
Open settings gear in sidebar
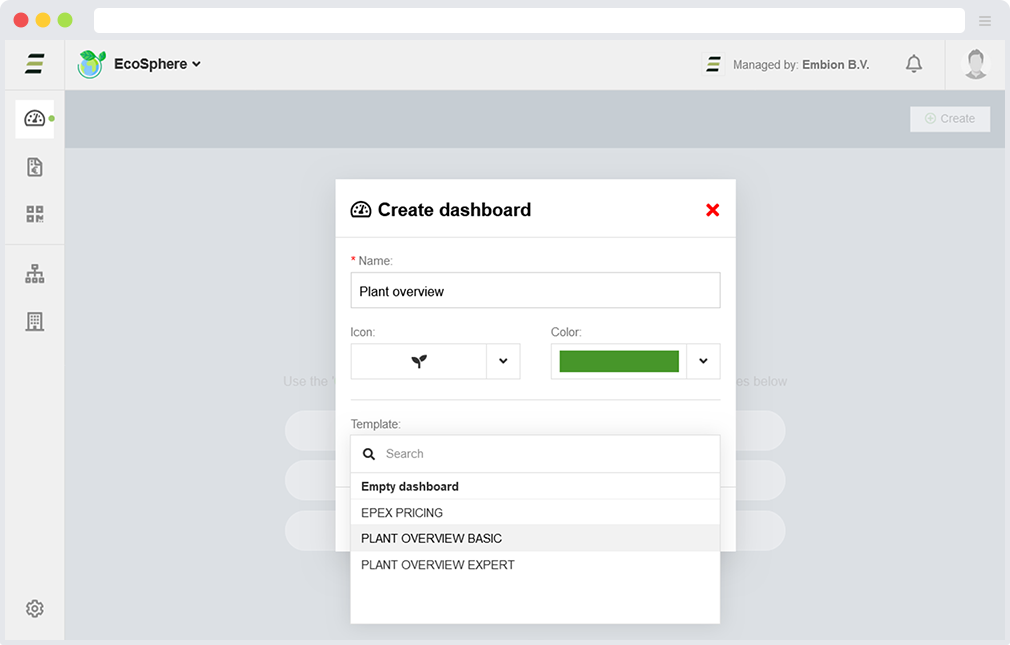pos(35,608)
